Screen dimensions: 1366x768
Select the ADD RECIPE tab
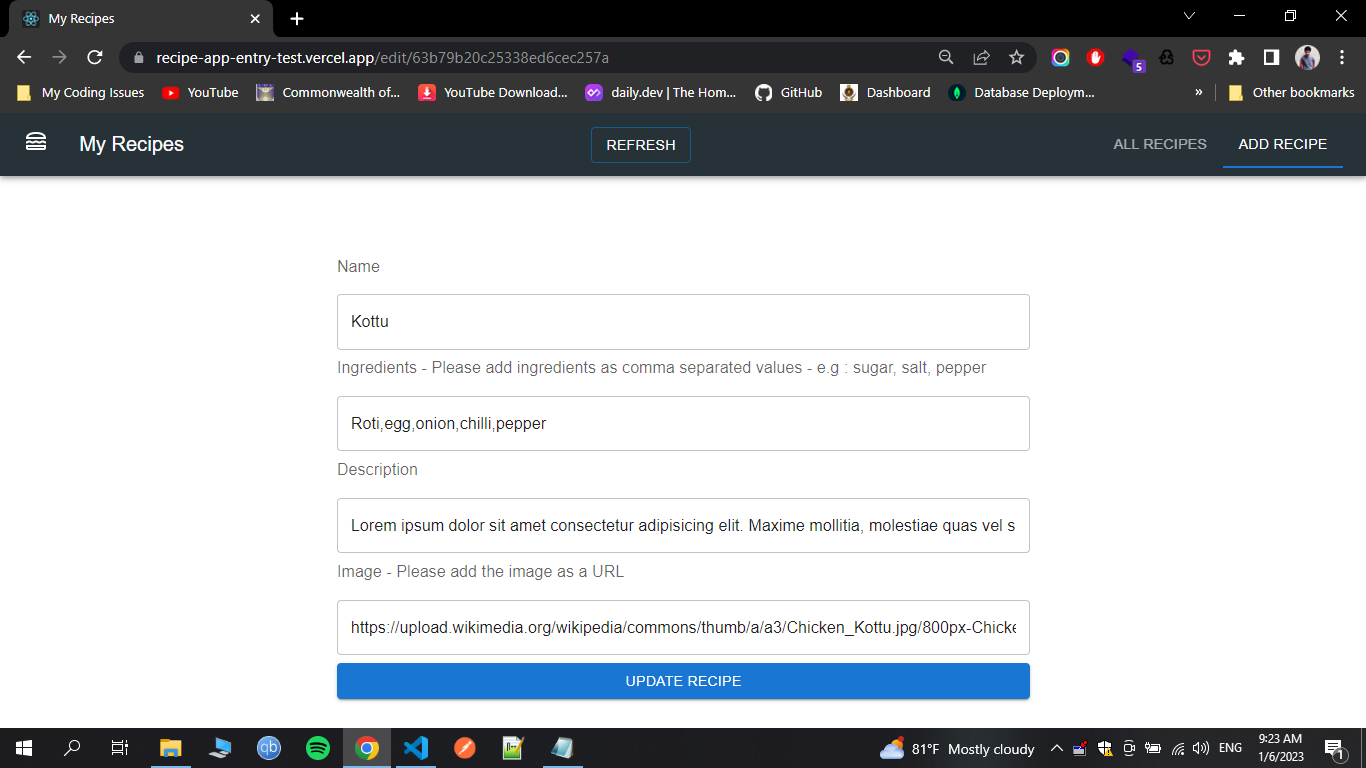click(x=1282, y=144)
